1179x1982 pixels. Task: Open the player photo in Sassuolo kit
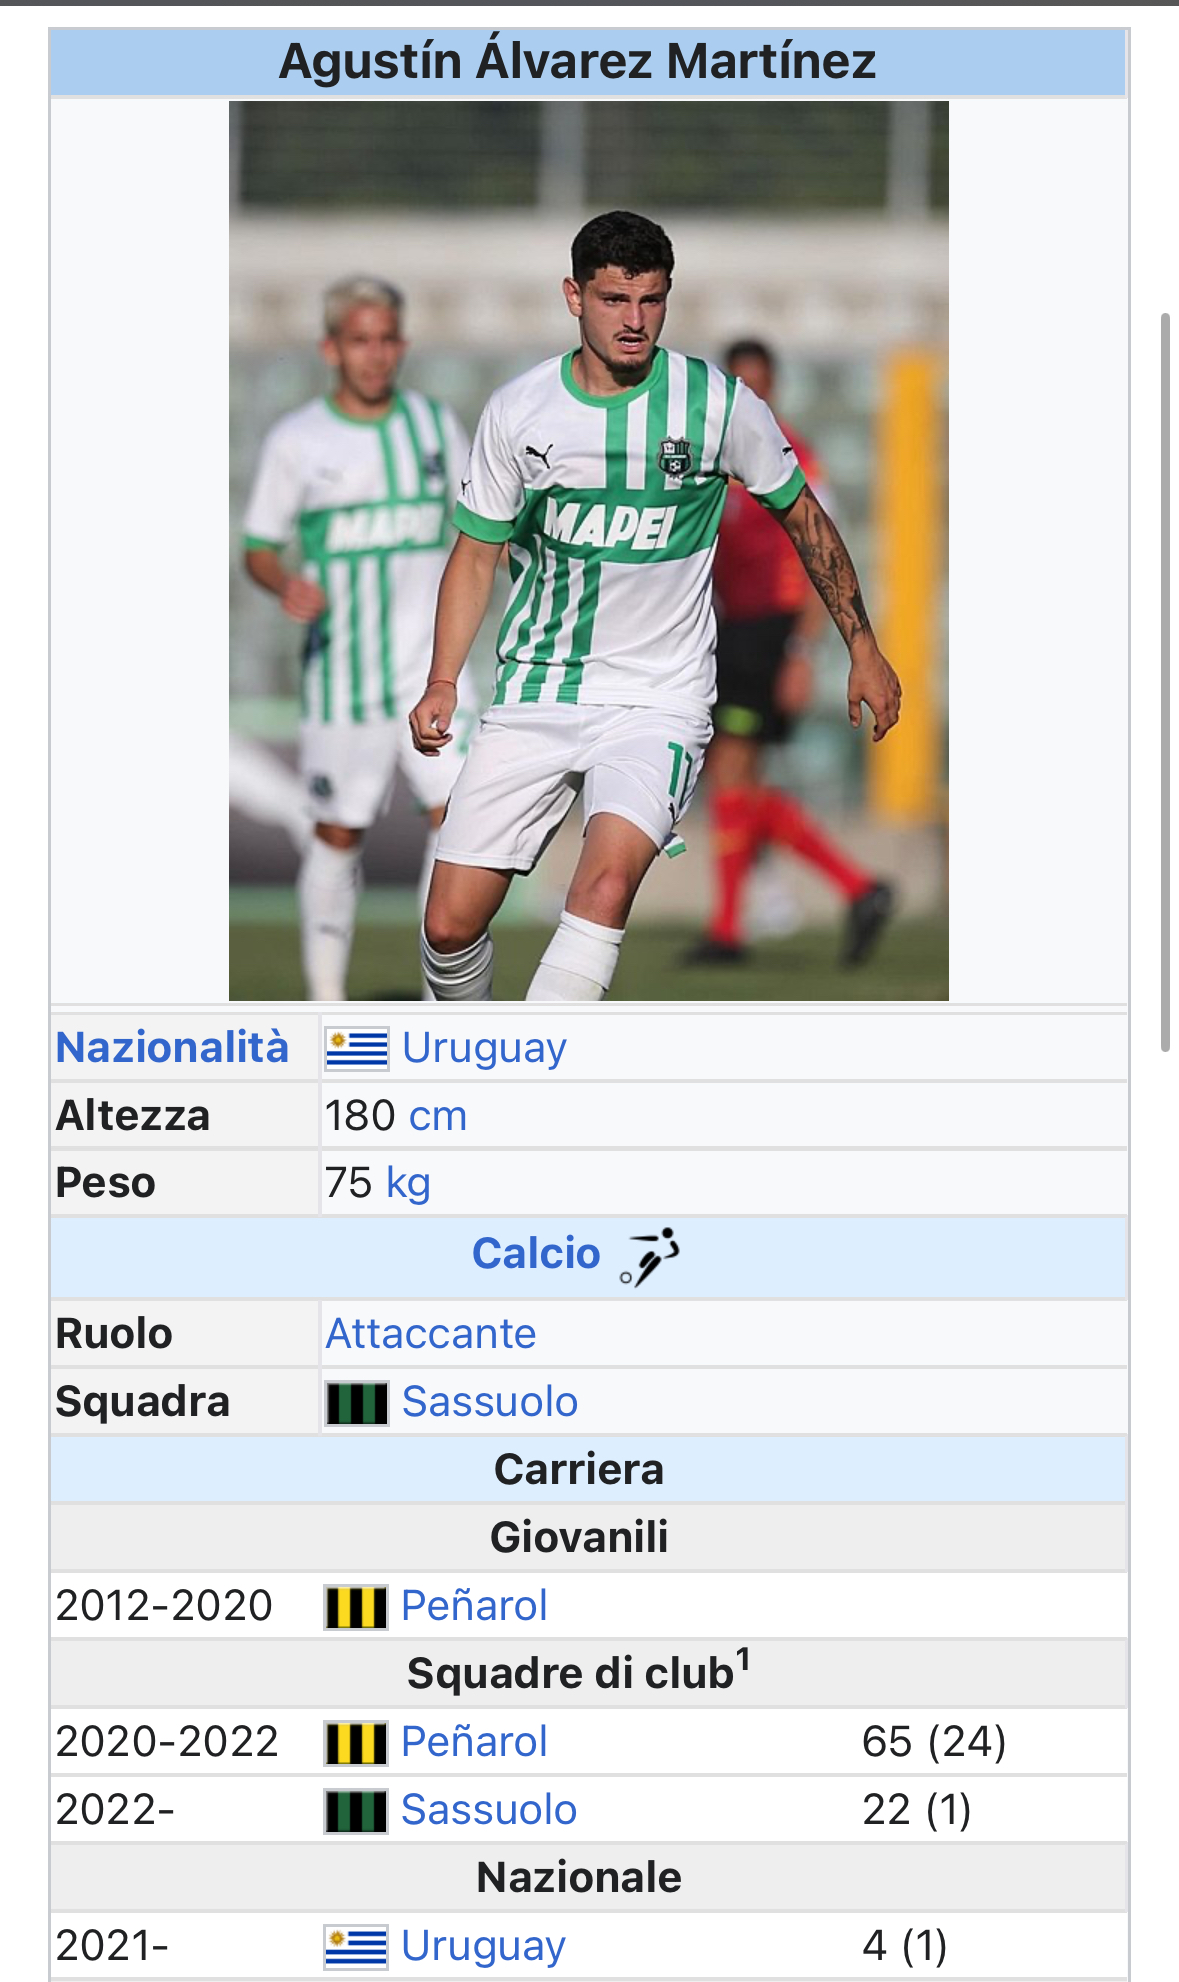589,551
